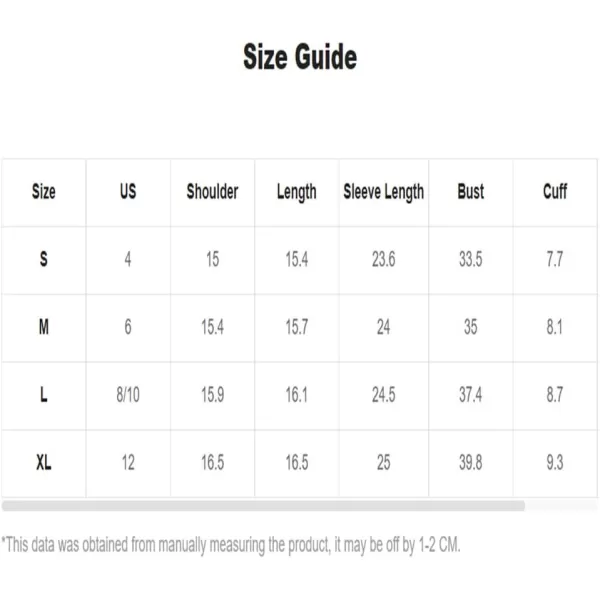
Task: Click the Cuff column header
Action: pyautogui.click(x=555, y=191)
